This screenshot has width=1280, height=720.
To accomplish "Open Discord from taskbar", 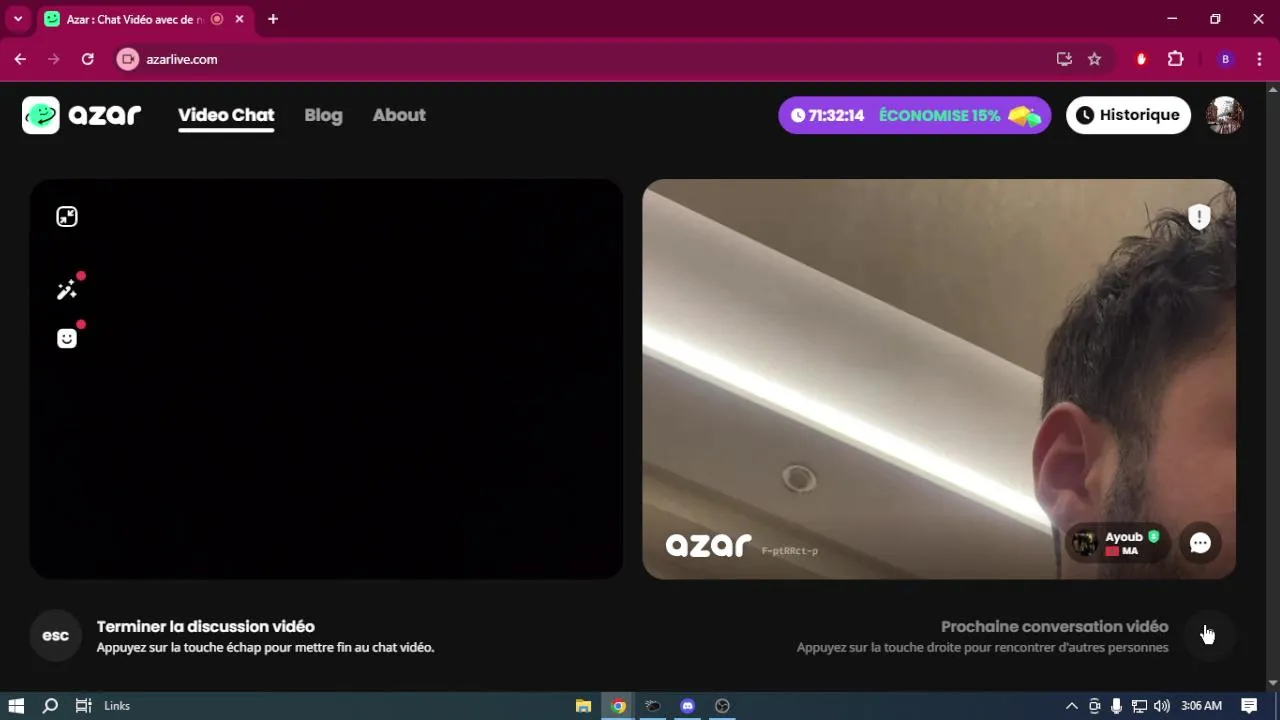I will click(x=687, y=706).
